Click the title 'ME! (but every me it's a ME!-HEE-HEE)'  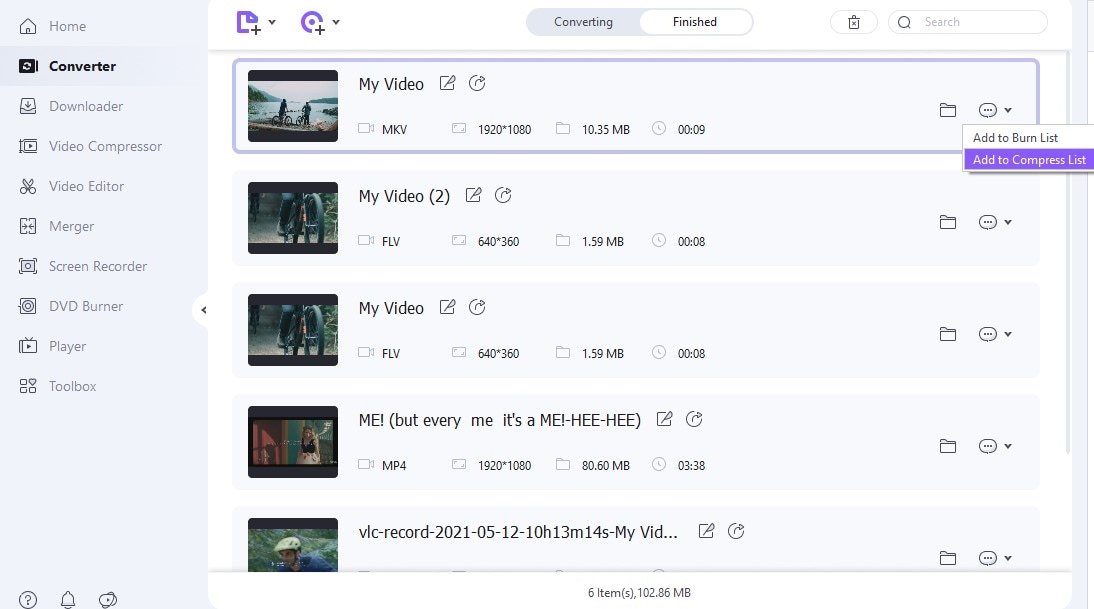pos(500,420)
